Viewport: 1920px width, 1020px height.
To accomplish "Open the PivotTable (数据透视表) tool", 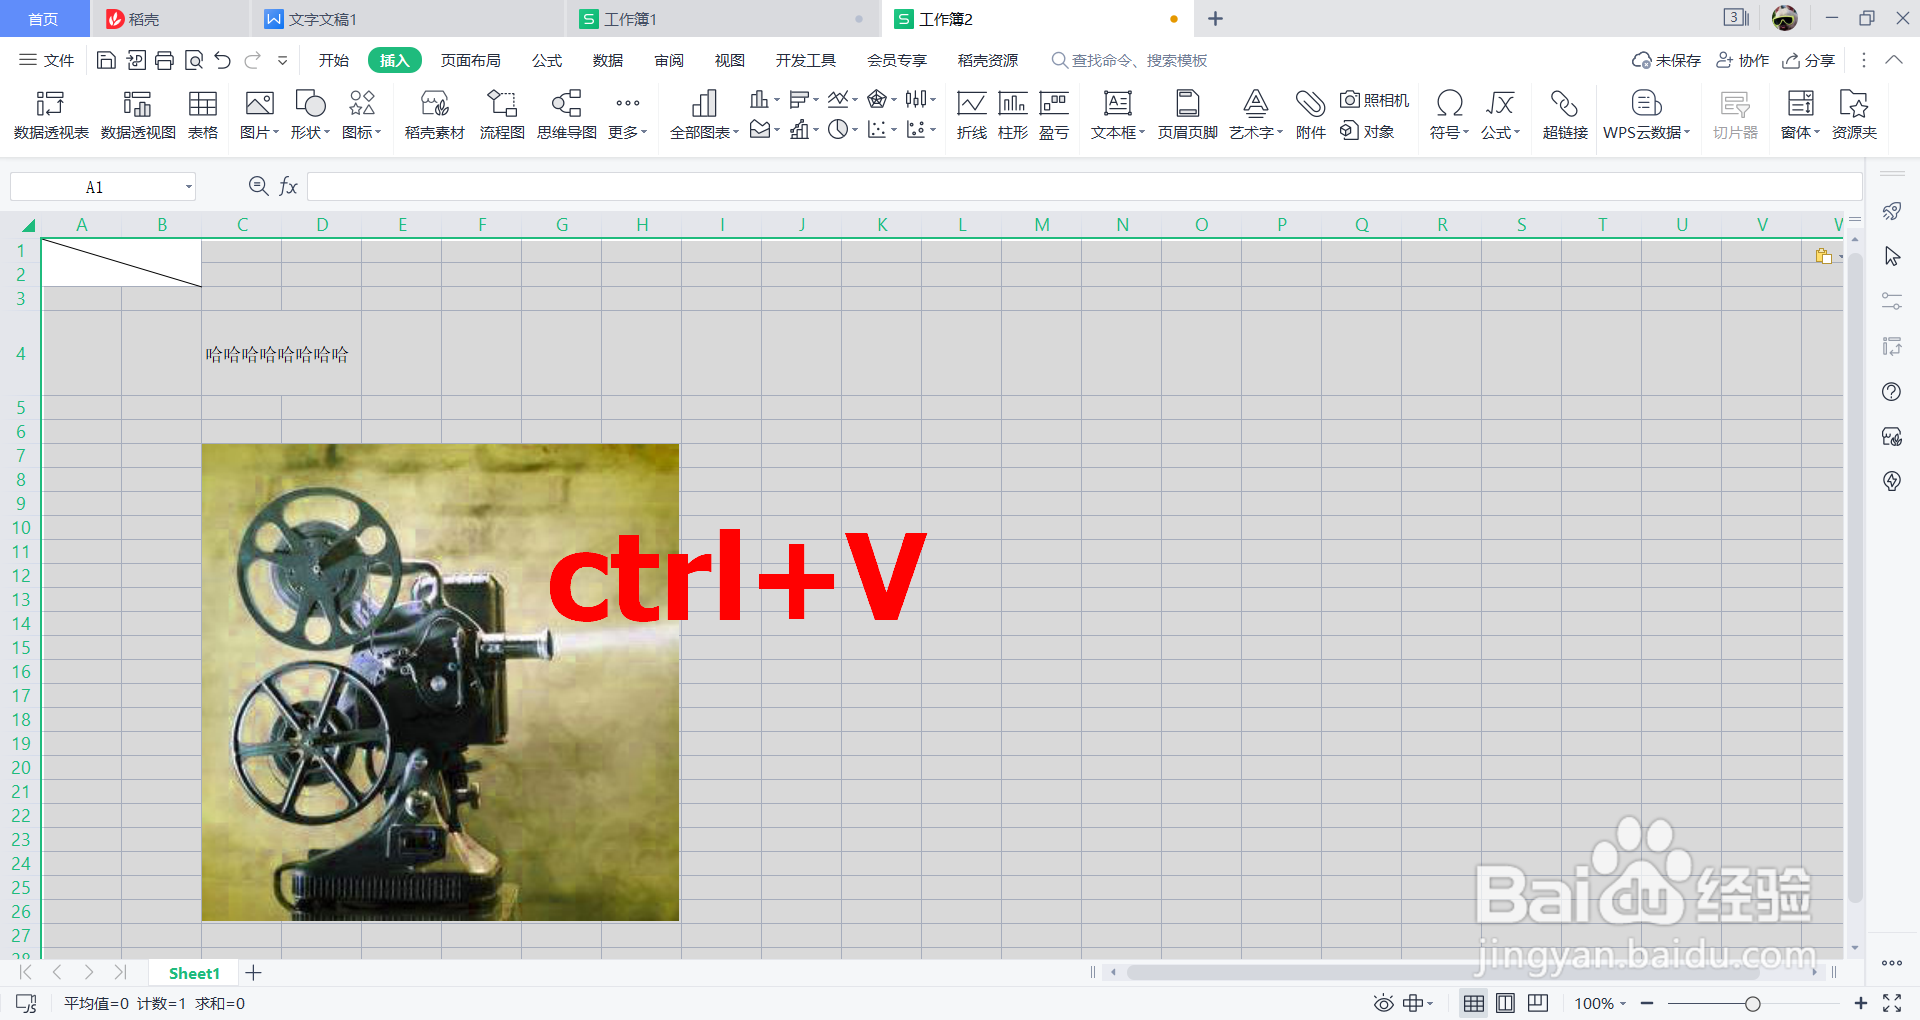I will click(x=51, y=114).
